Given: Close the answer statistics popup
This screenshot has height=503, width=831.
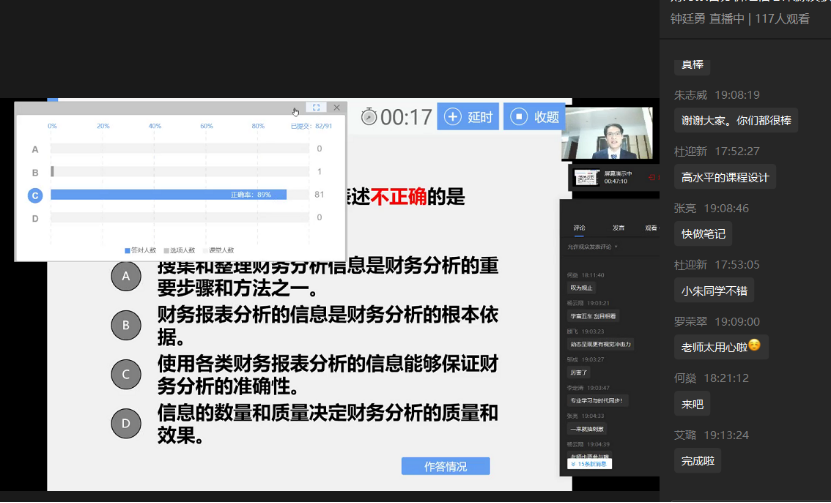Looking at the screenshot, I should tap(337, 108).
